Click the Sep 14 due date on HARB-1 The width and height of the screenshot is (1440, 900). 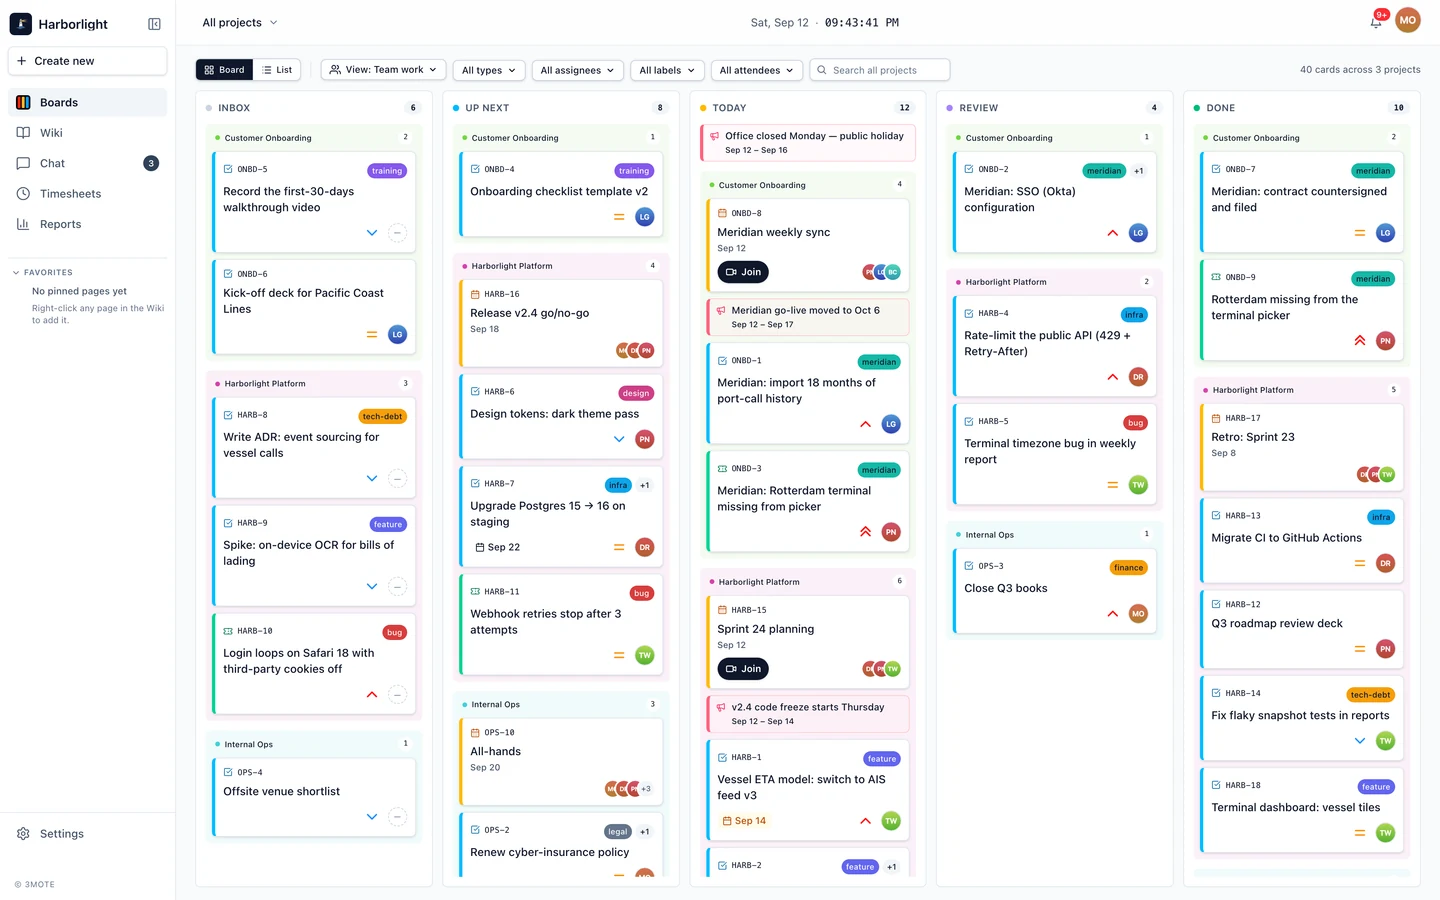click(x=744, y=821)
